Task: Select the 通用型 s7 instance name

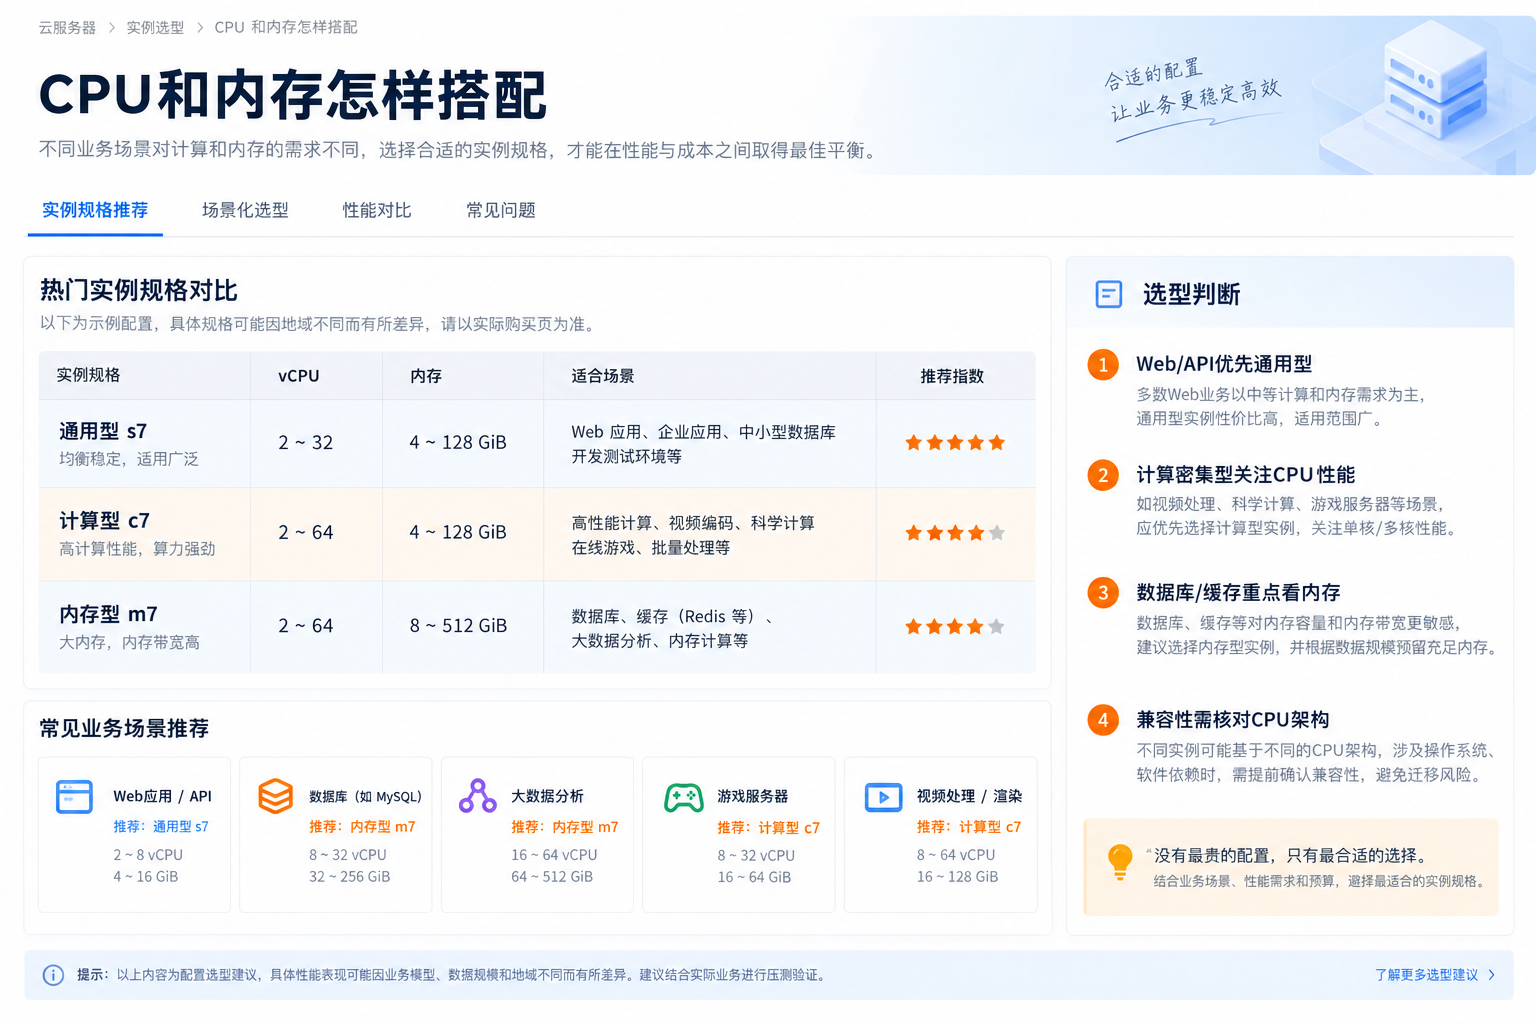Action: tap(103, 431)
